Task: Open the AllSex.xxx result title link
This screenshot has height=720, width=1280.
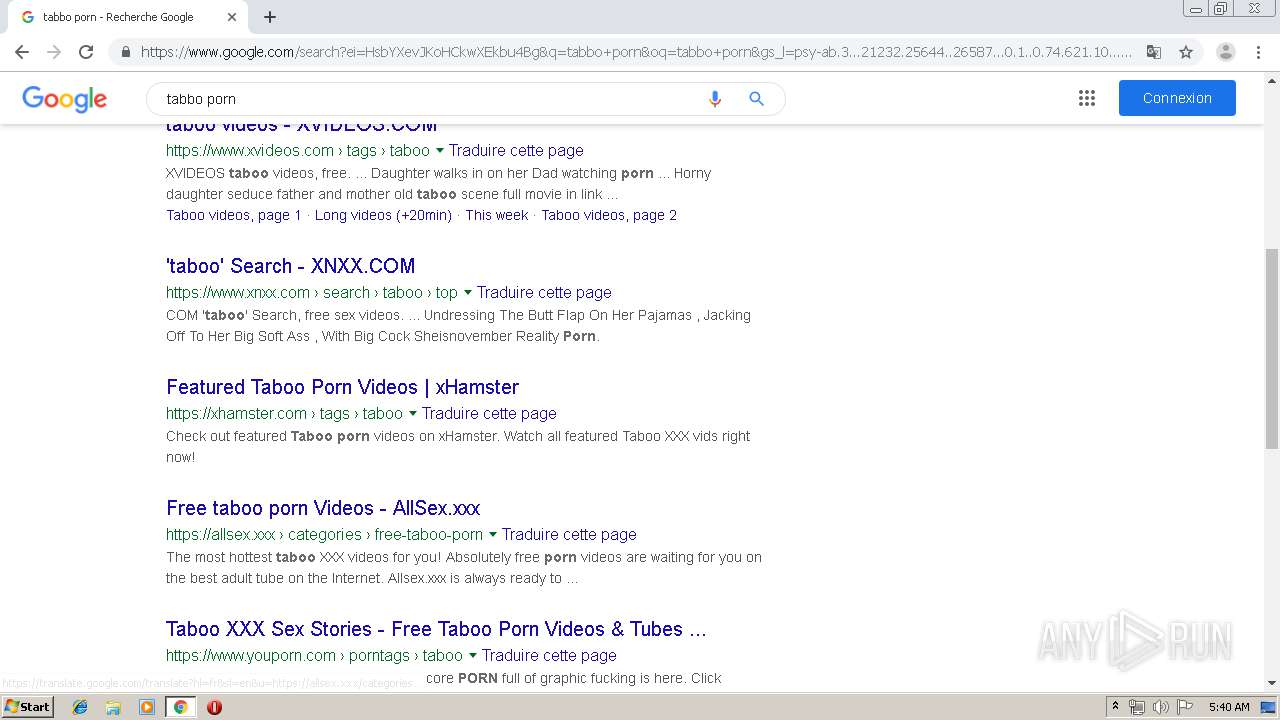Action: click(323, 508)
